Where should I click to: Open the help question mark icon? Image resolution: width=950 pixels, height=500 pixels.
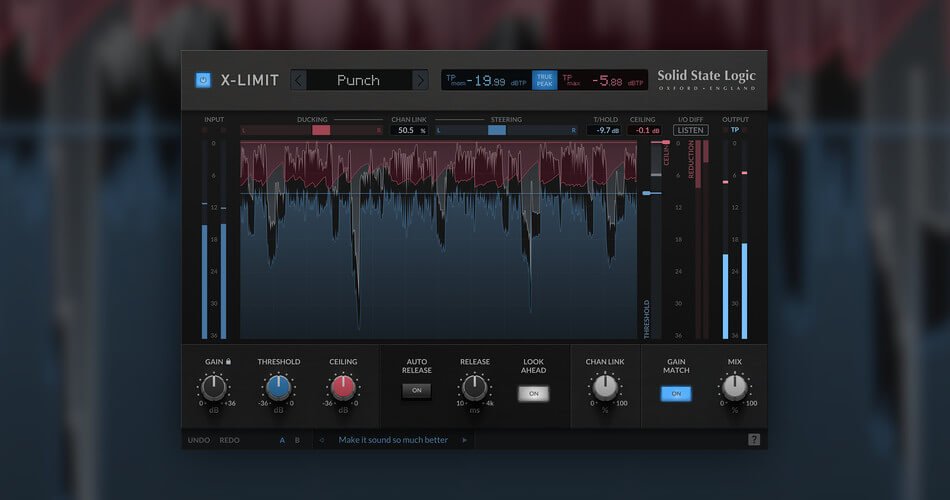(x=754, y=439)
